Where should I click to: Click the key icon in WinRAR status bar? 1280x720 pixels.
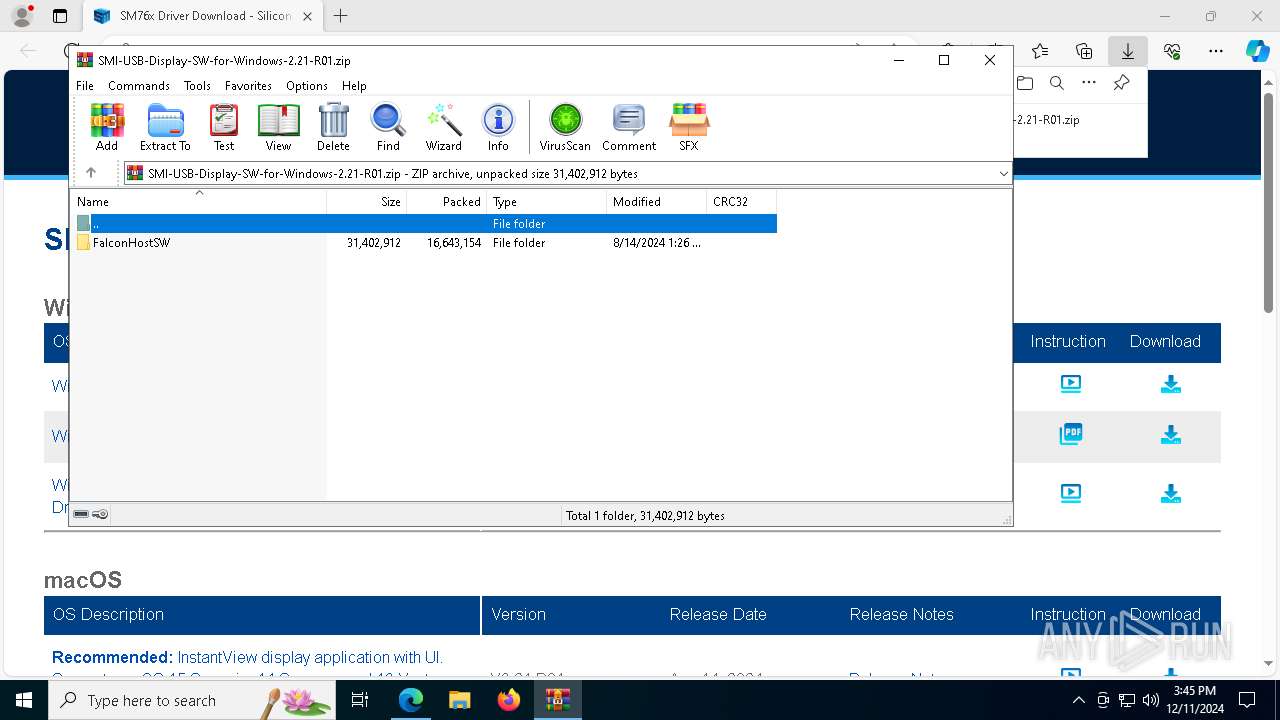pos(100,515)
